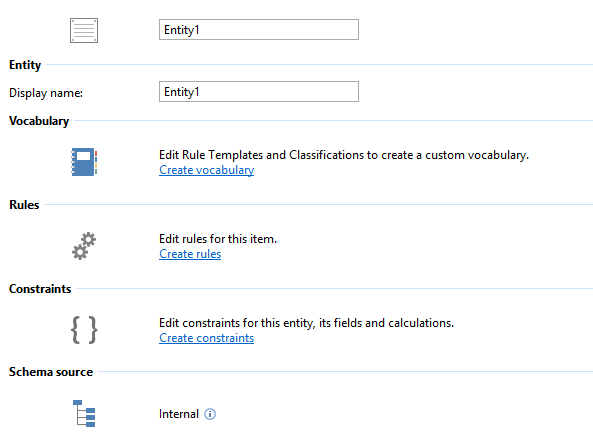Click the Constraints section header

(40, 289)
